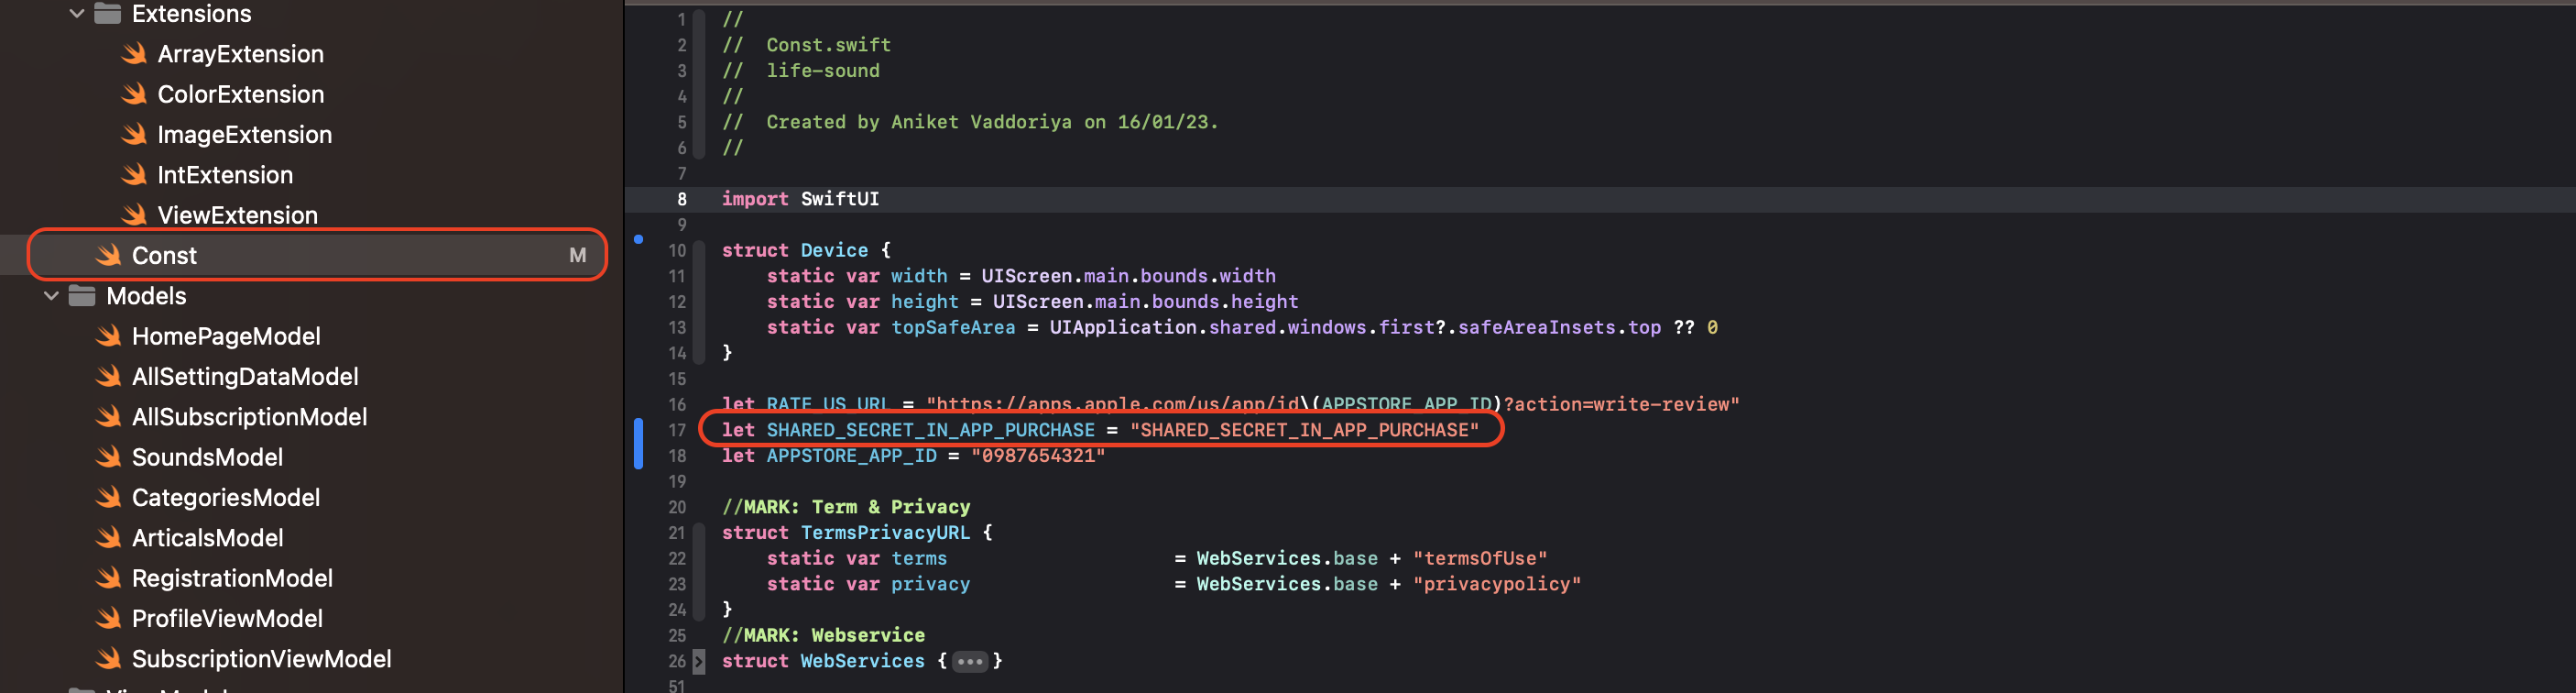Select the Models folder icon

point(82,296)
